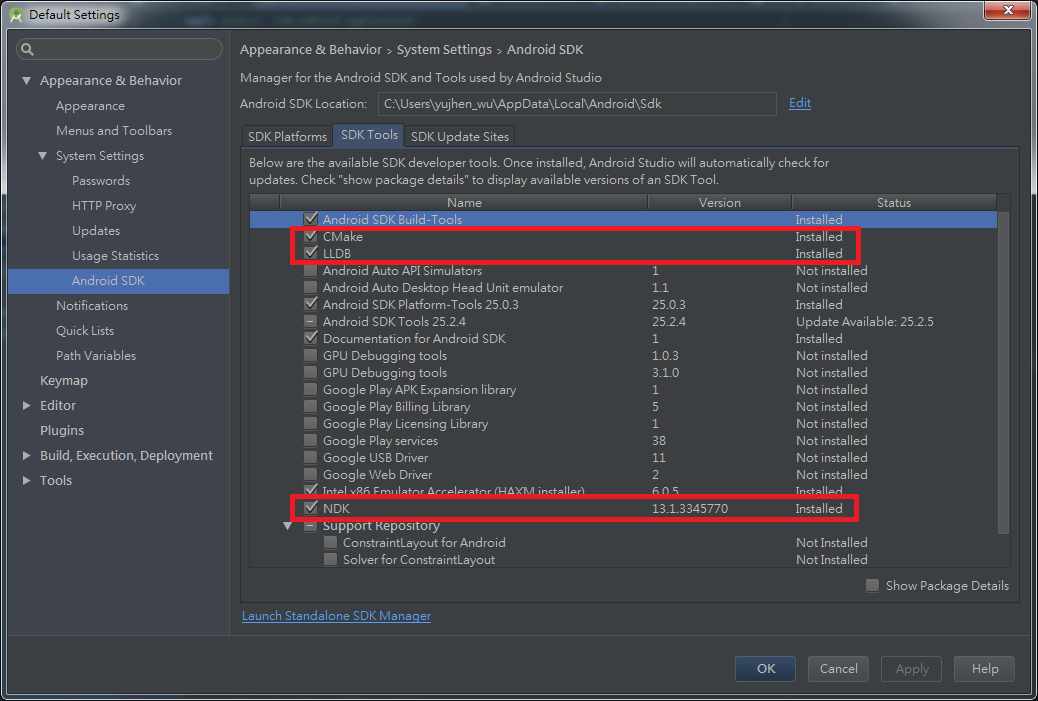This screenshot has width=1038, height=701.
Task: Open Menus and Toolbars settings
Action: click(x=114, y=130)
